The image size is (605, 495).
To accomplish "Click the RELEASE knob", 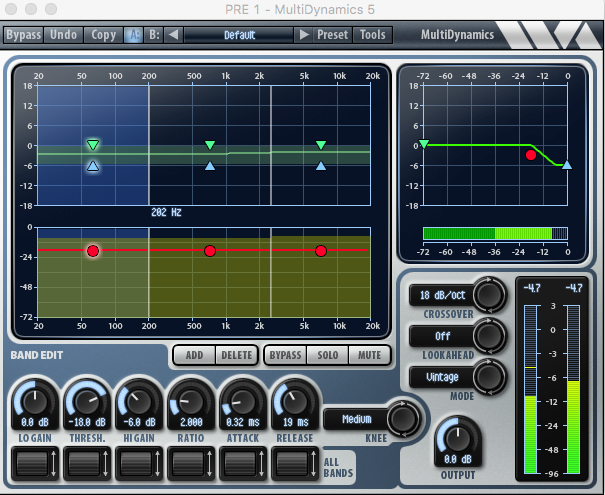I will 295,402.
